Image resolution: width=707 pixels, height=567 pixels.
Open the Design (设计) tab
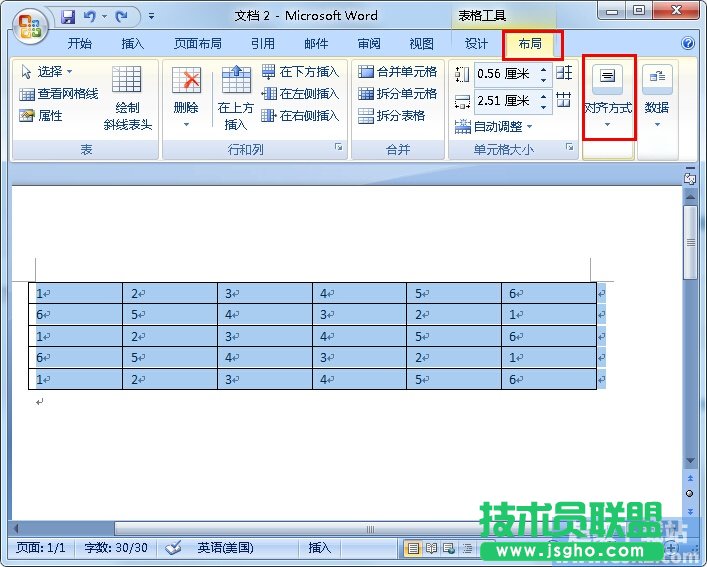point(477,44)
